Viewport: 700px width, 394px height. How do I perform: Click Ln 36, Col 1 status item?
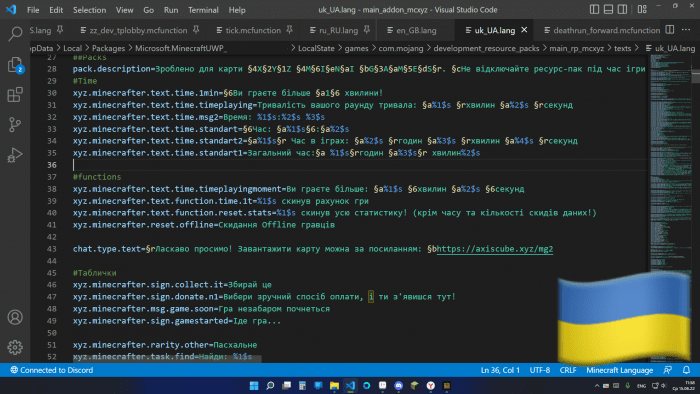[500, 370]
